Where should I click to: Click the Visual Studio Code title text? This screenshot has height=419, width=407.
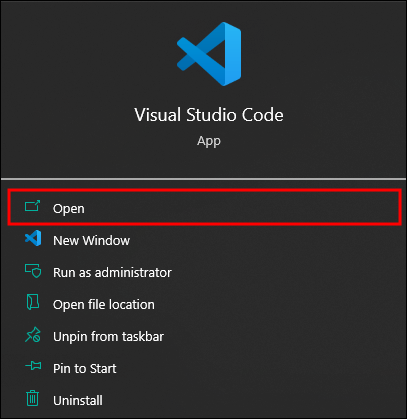pyautogui.click(x=209, y=115)
